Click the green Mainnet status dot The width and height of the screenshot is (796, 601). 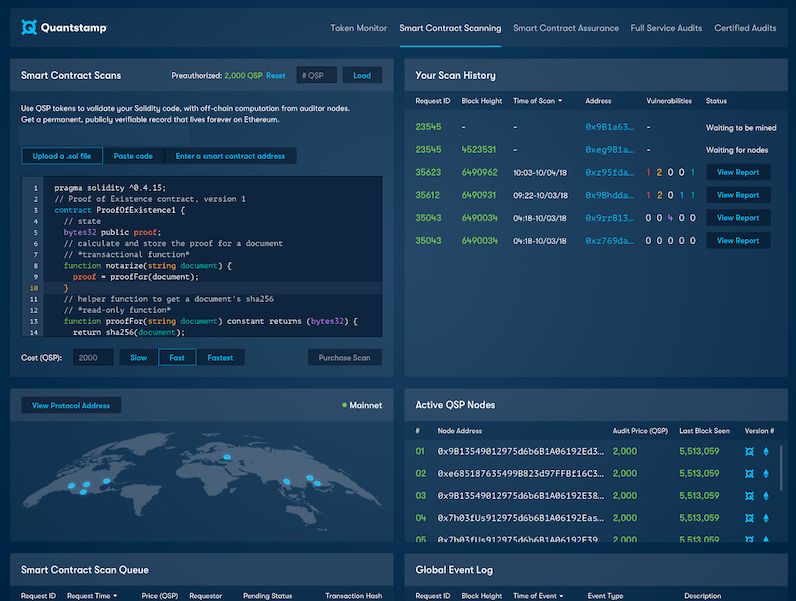345,405
